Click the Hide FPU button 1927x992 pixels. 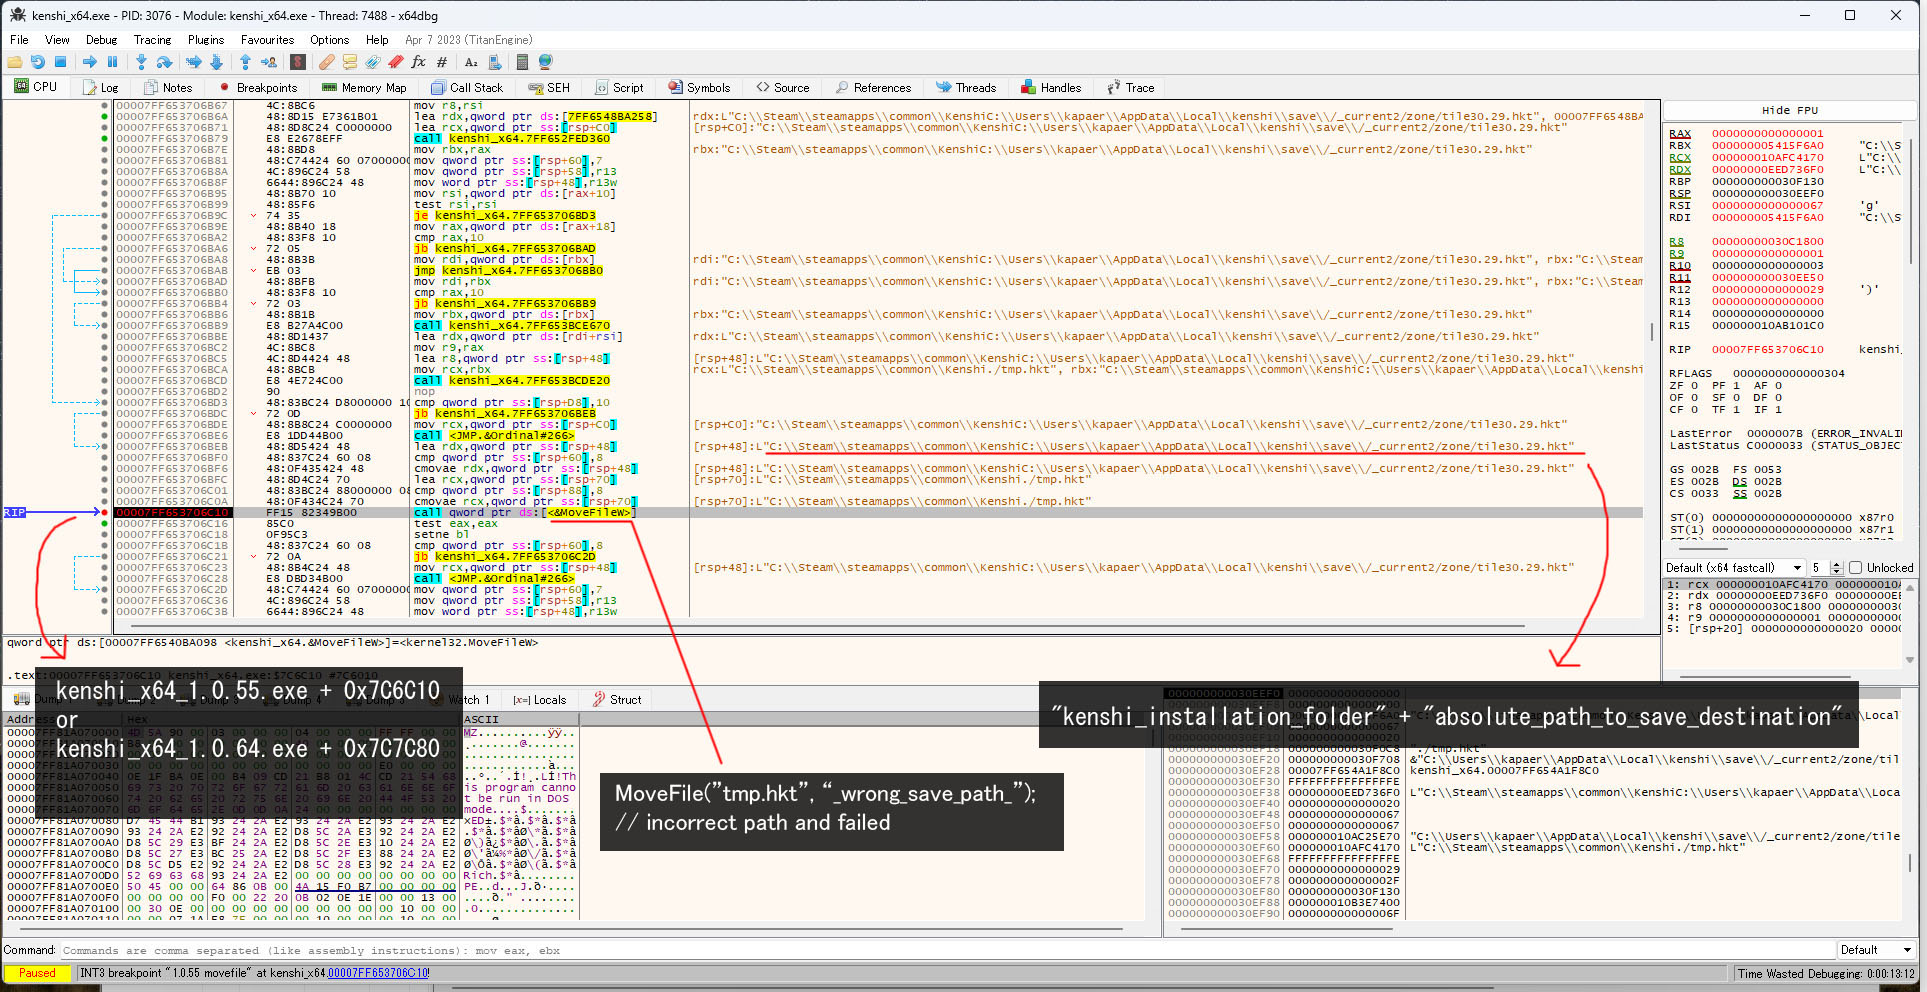(1790, 110)
